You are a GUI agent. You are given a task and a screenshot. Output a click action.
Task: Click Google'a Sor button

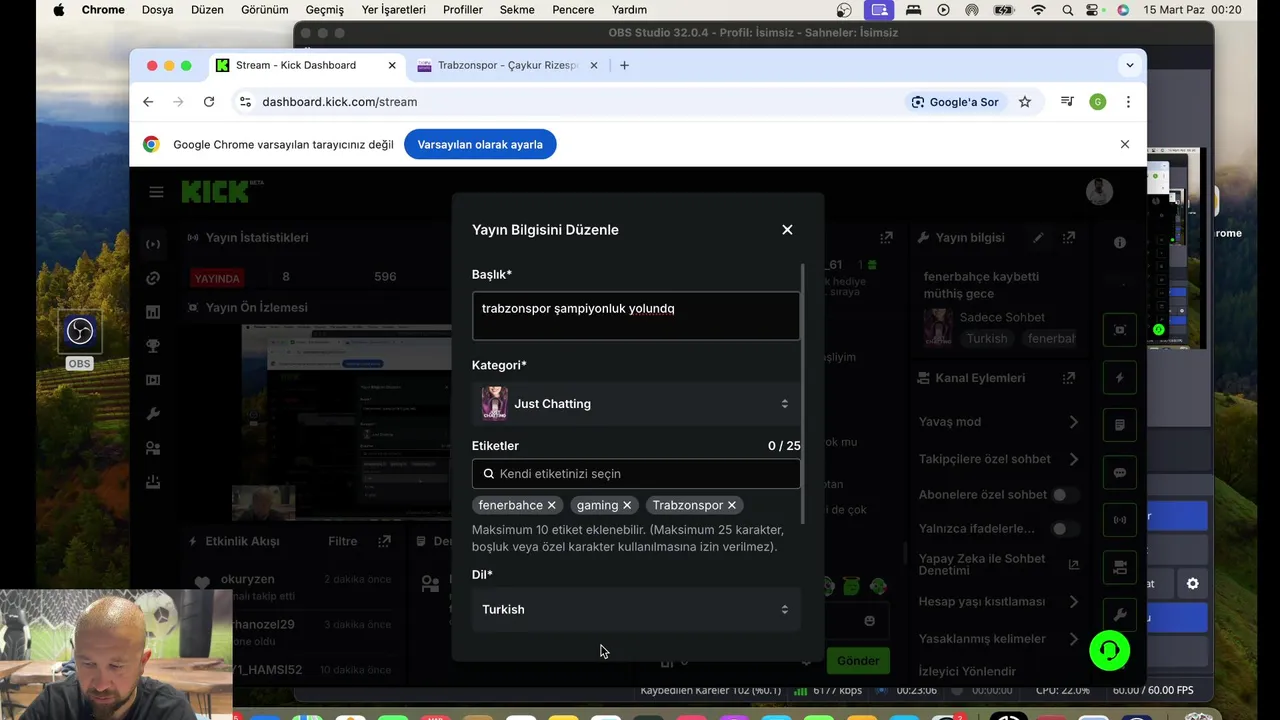(954, 102)
